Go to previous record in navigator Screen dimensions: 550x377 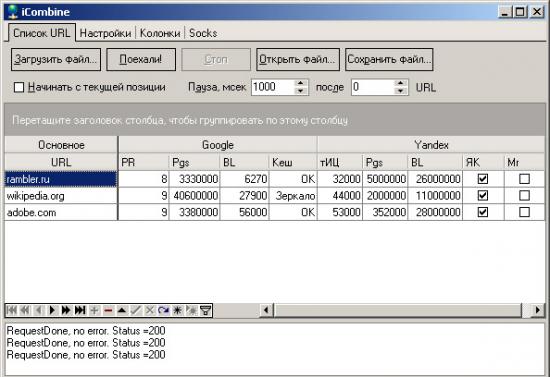39,310
